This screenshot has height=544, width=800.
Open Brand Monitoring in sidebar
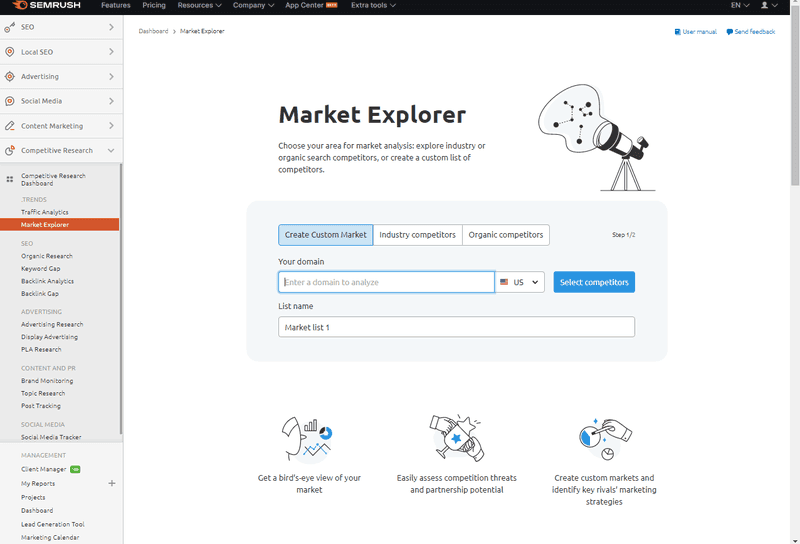[47, 381]
